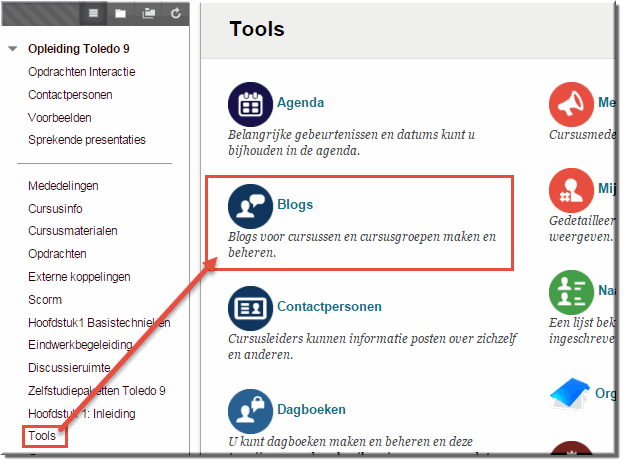Screen dimensions: 624x463
Task: Click the Blogs description text
Action: point(362,244)
